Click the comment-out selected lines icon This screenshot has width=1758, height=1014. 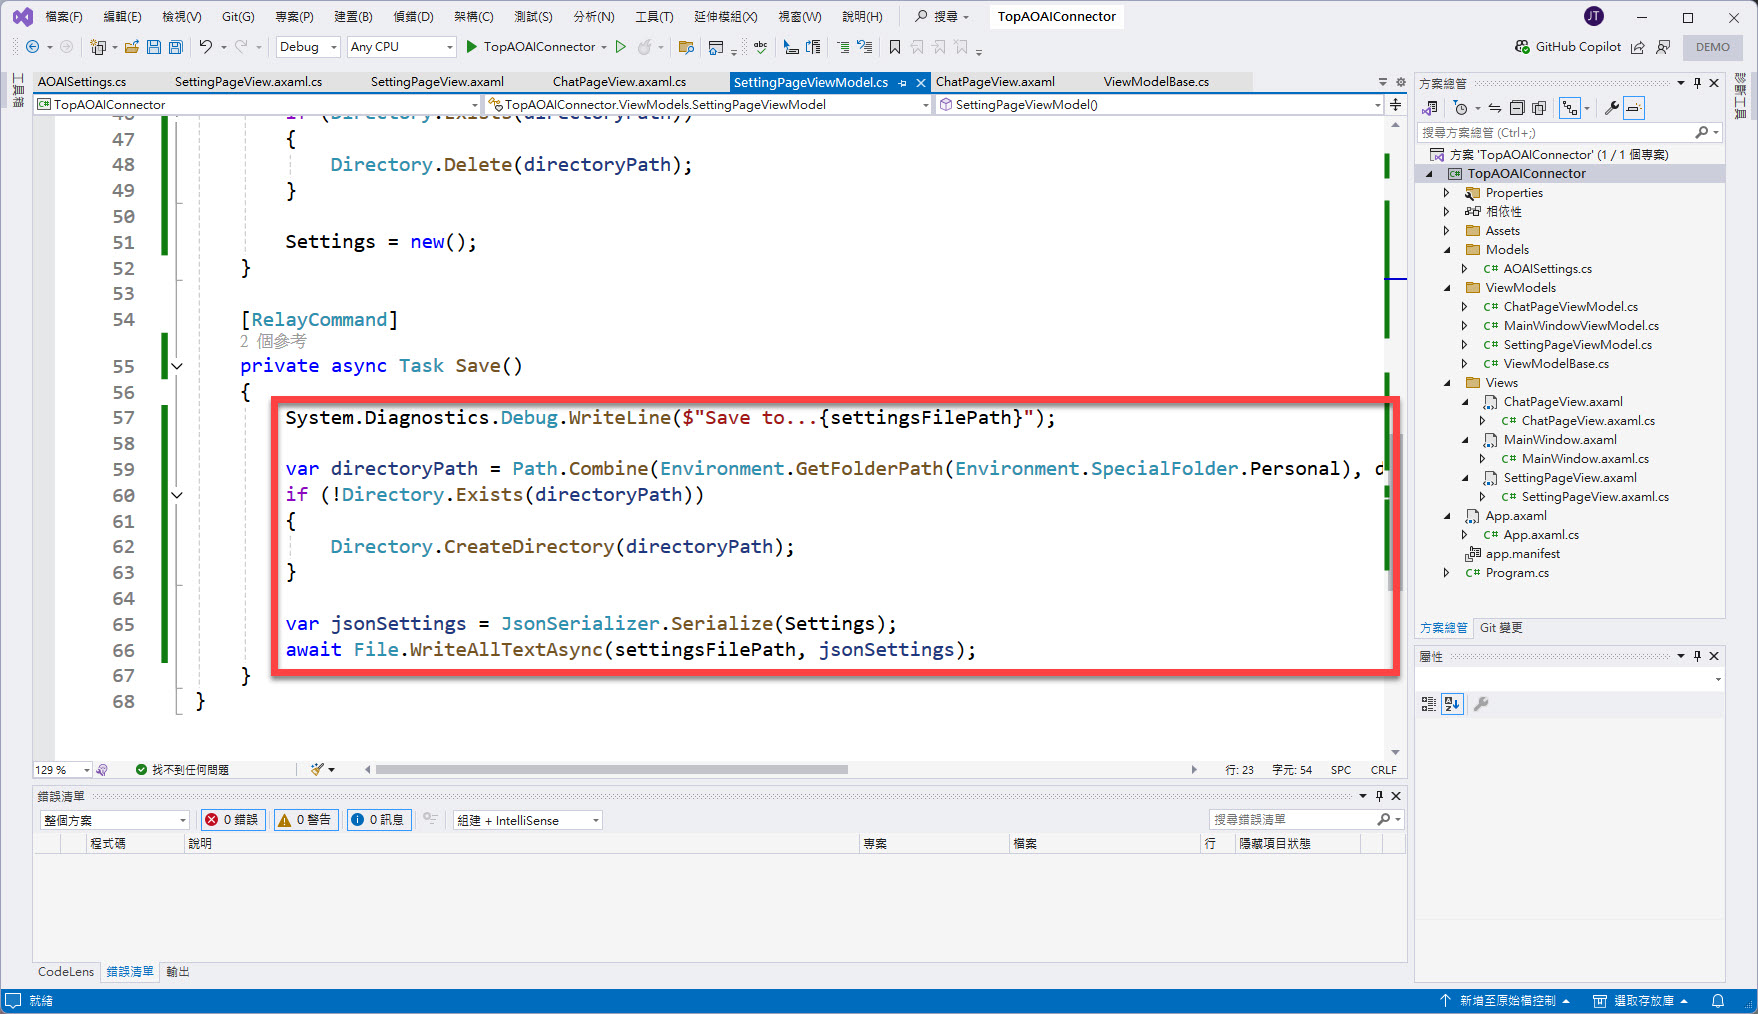pyautogui.click(x=843, y=47)
